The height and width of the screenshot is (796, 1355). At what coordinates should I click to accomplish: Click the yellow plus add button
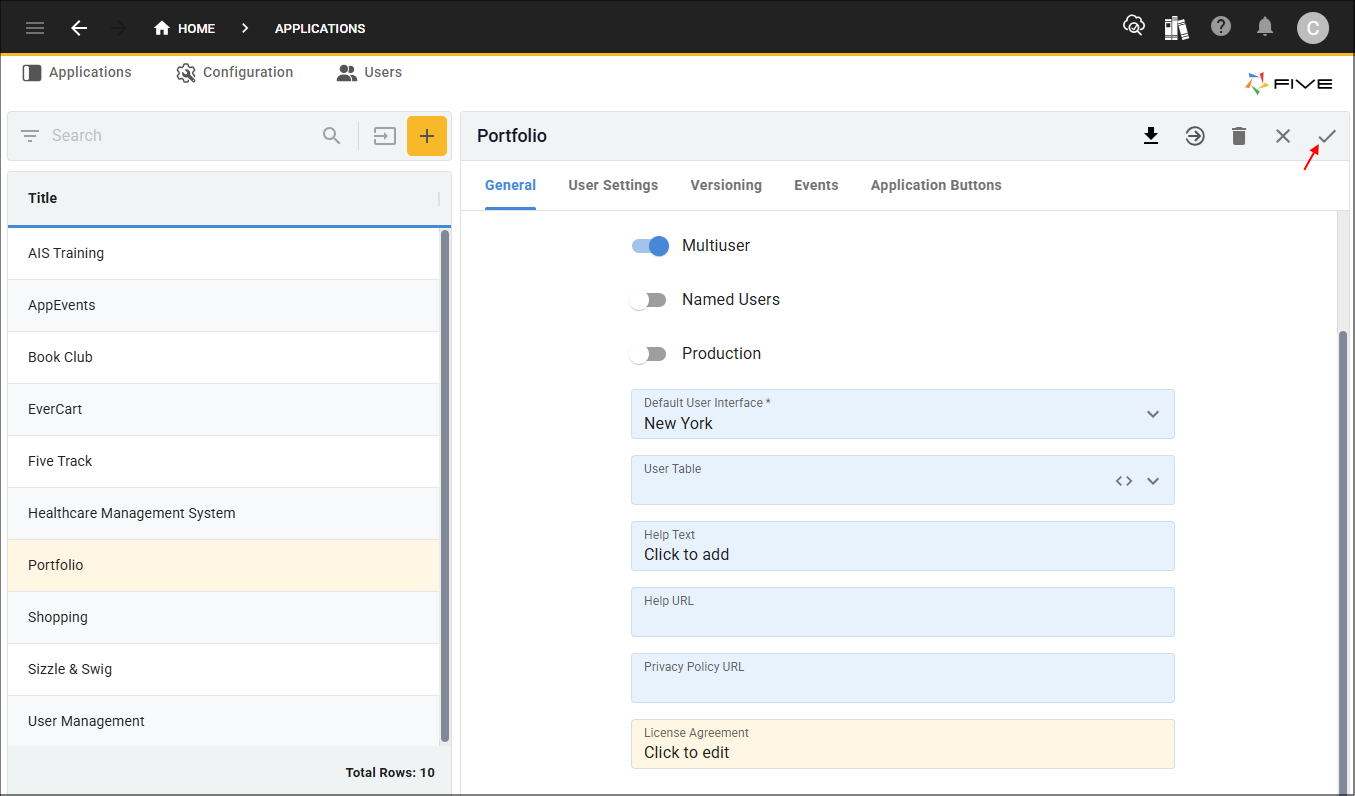pos(427,136)
